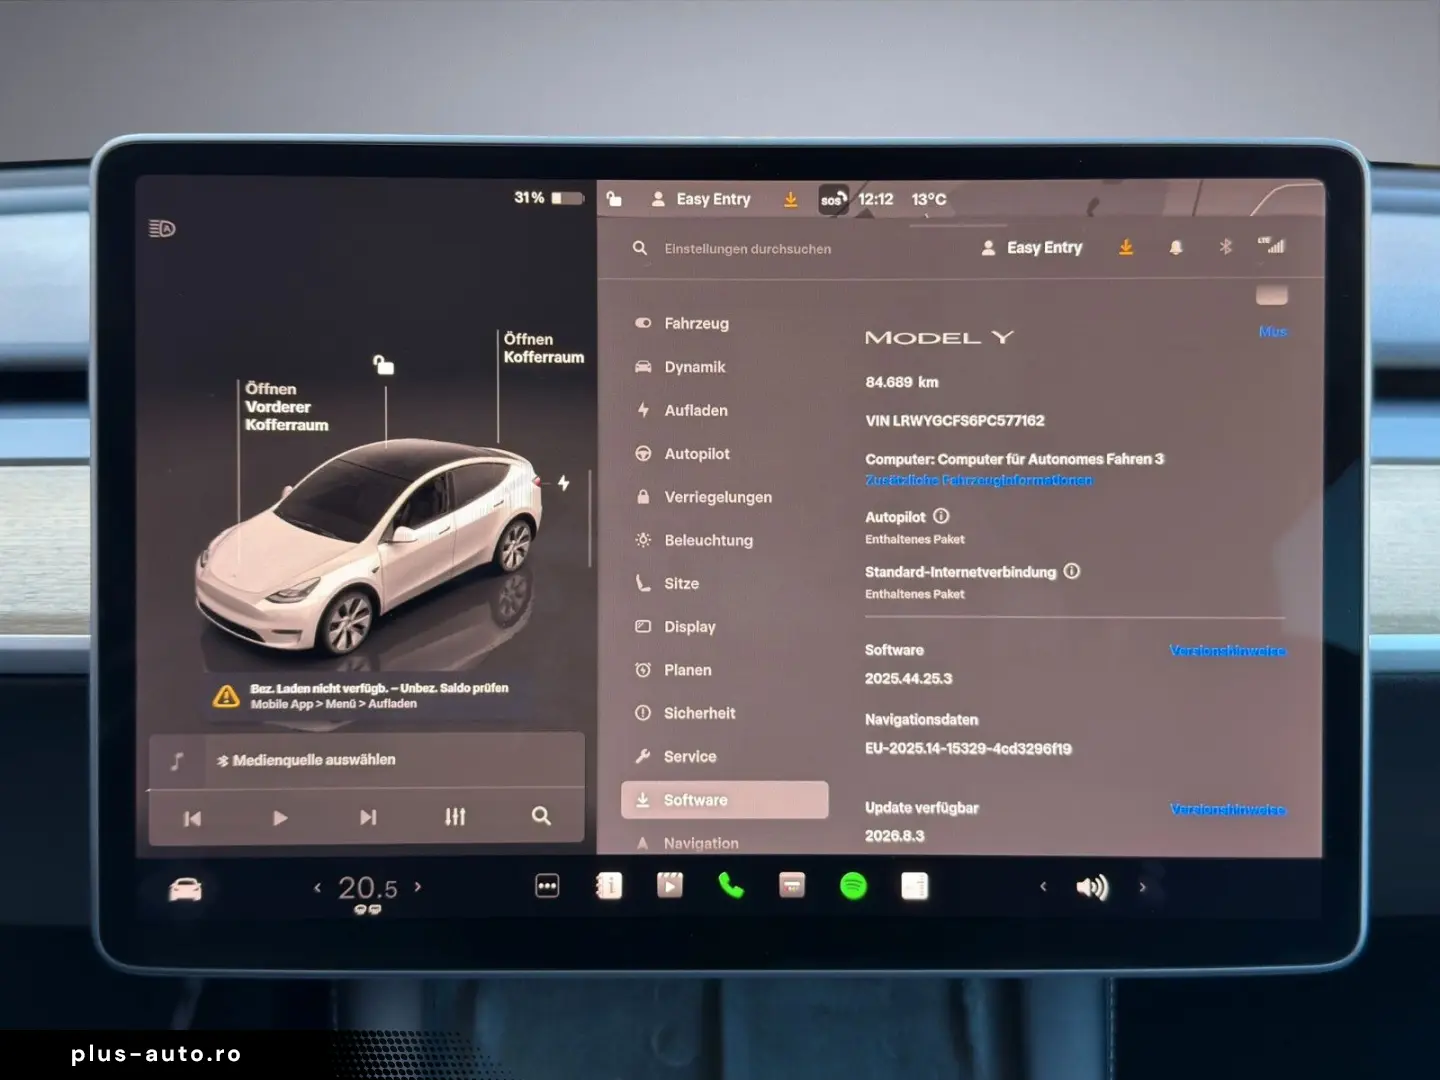Viewport: 1440px width, 1080px height.
Task: Toggle the headlights indicator icon
Action: 162,229
